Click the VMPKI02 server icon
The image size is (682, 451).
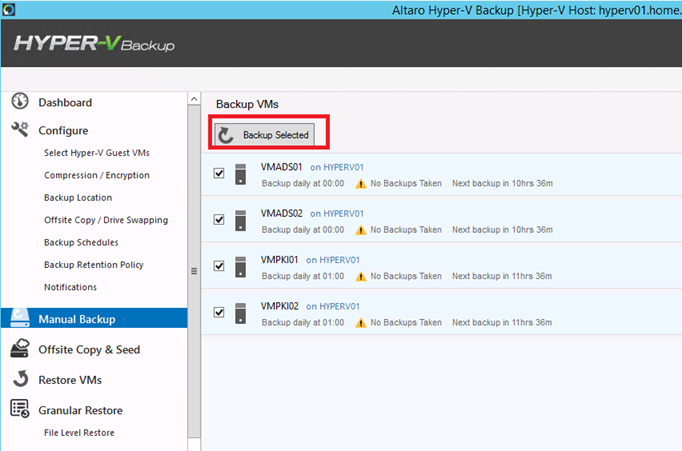click(x=241, y=314)
